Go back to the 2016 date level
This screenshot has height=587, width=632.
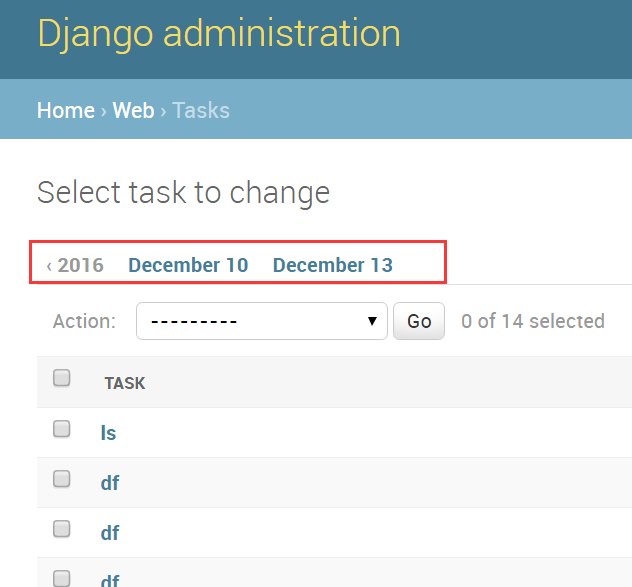tap(76, 265)
